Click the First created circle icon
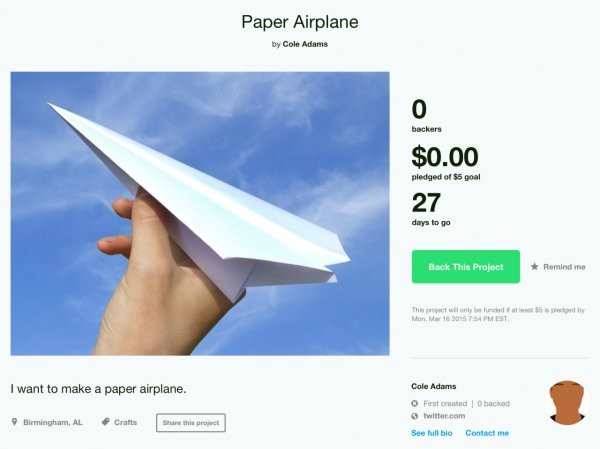The height and width of the screenshot is (449, 600). [x=415, y=403]
